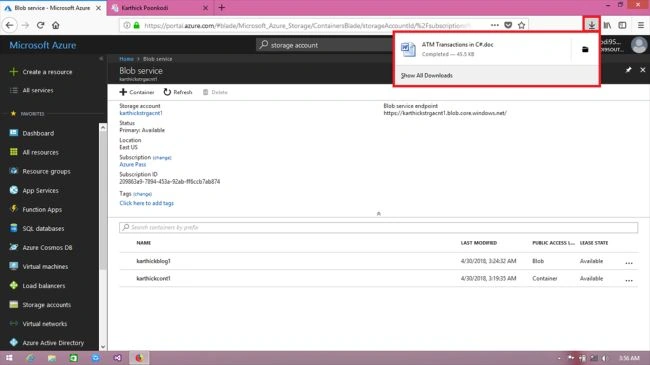Save page to Pocket
Viewport: 650px width, 365px height.
508,25
